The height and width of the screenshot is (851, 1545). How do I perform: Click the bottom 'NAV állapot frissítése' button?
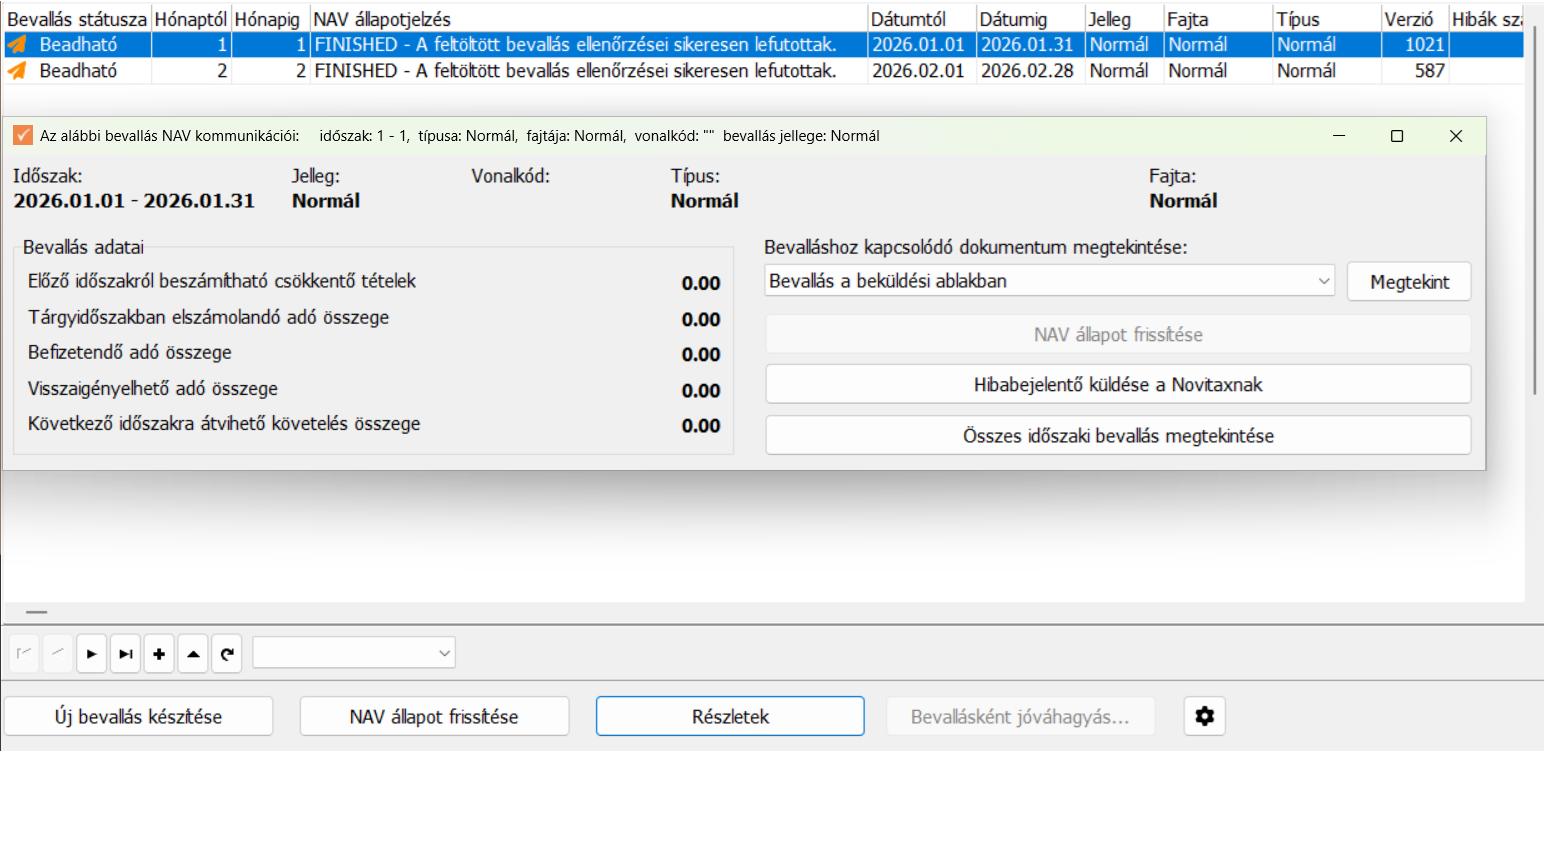(434, 716)
